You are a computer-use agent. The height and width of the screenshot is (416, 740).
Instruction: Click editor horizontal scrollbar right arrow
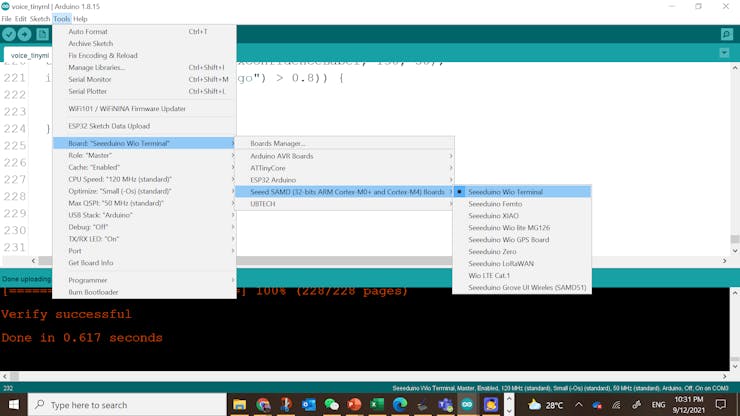click(724, 261)
